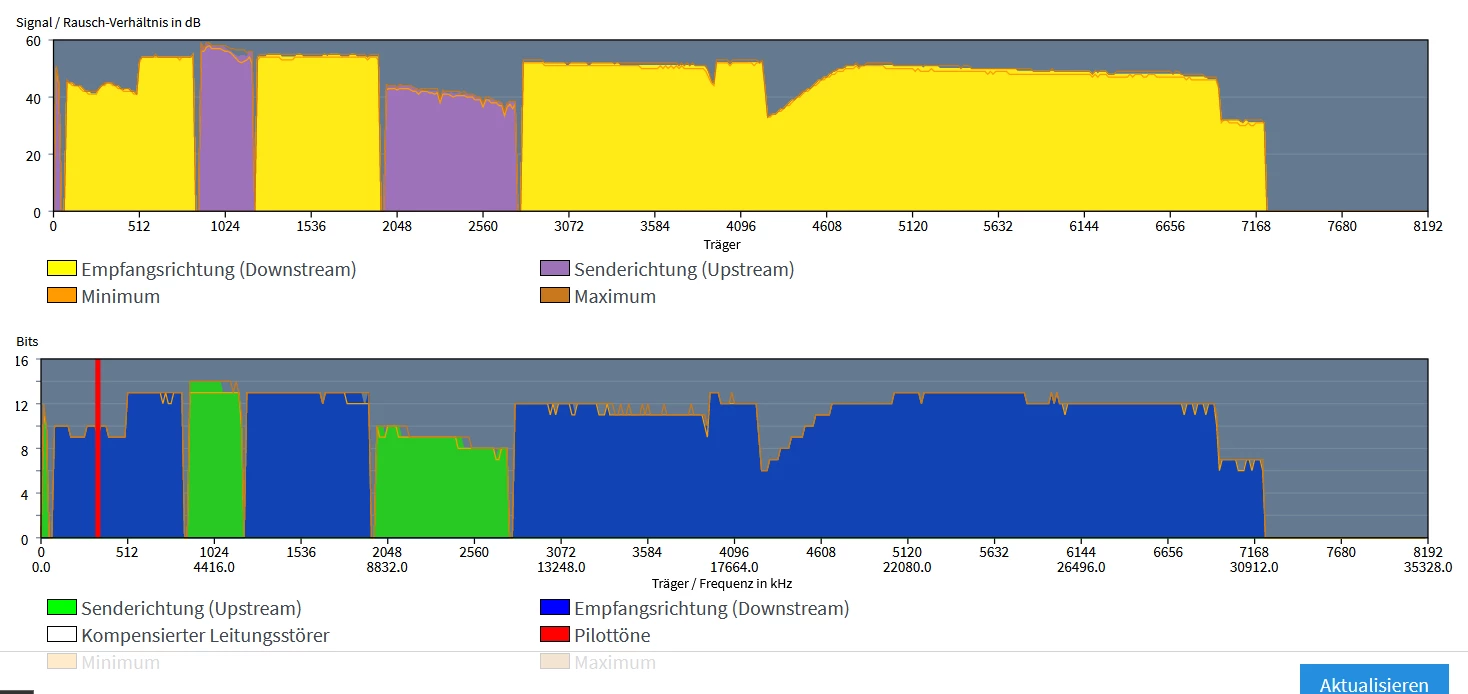
Task: Click the '60' value on SNR y-axis
Action: tap(33, 41)
